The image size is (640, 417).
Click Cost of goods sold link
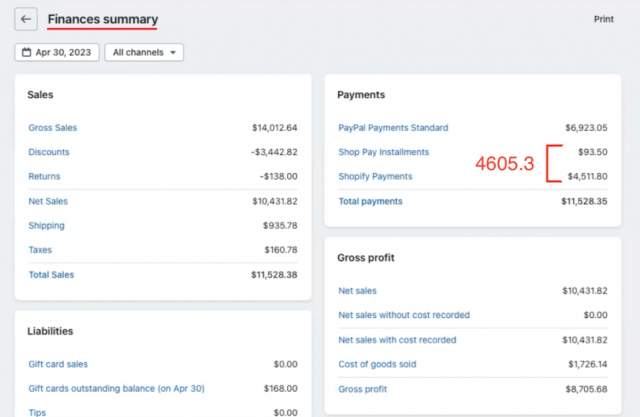pyautogui.click(x=377, y=364)
